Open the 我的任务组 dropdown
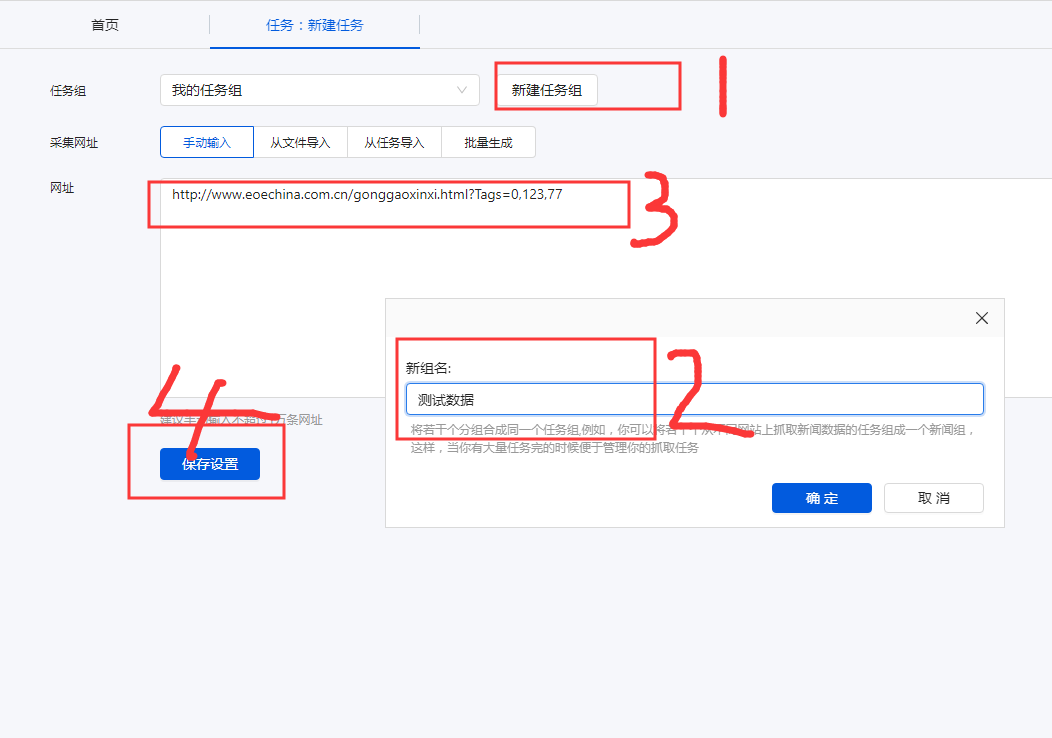The height and width of the screenshot is (738, 1052). click(319, 90)
